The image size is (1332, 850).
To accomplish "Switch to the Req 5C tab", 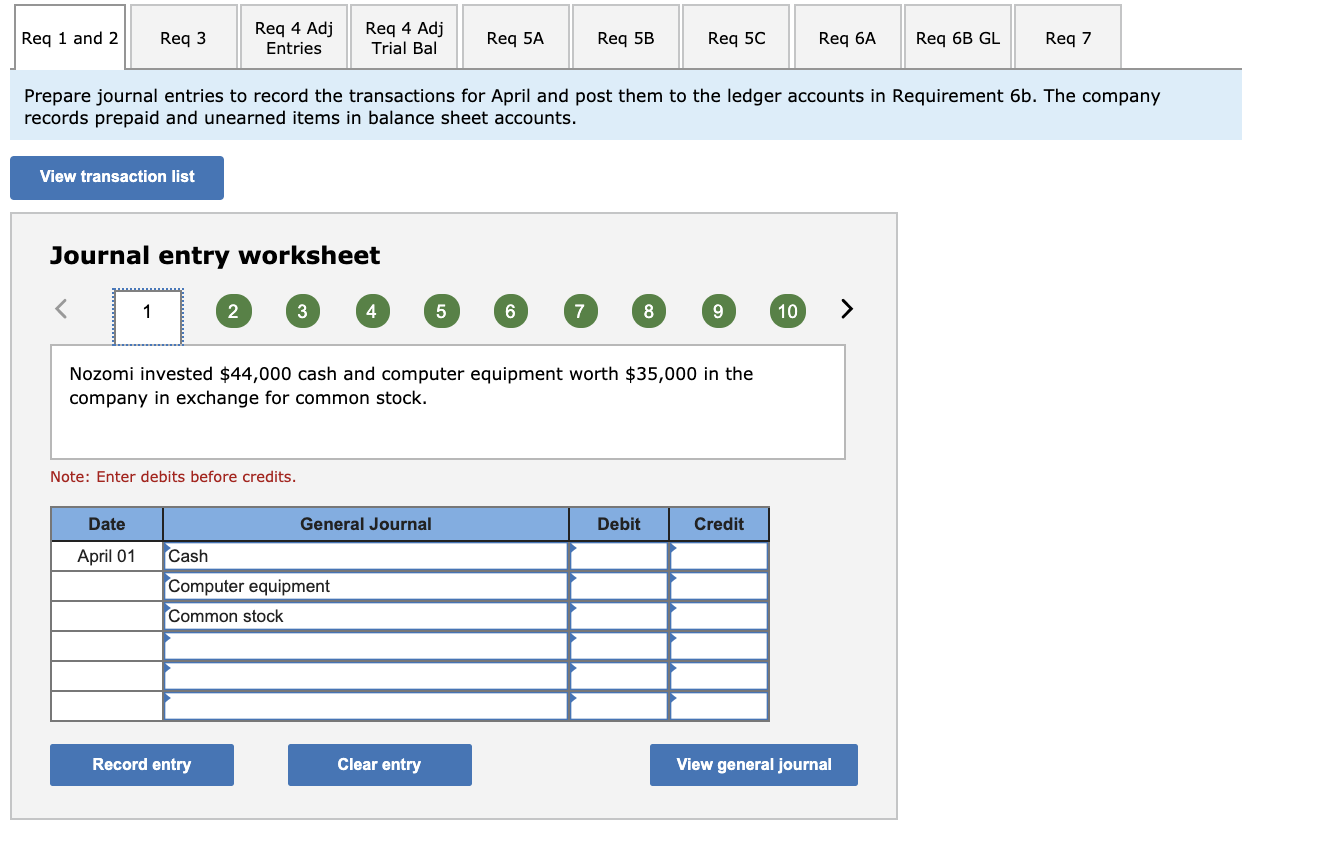I will (x=736, y=38).
